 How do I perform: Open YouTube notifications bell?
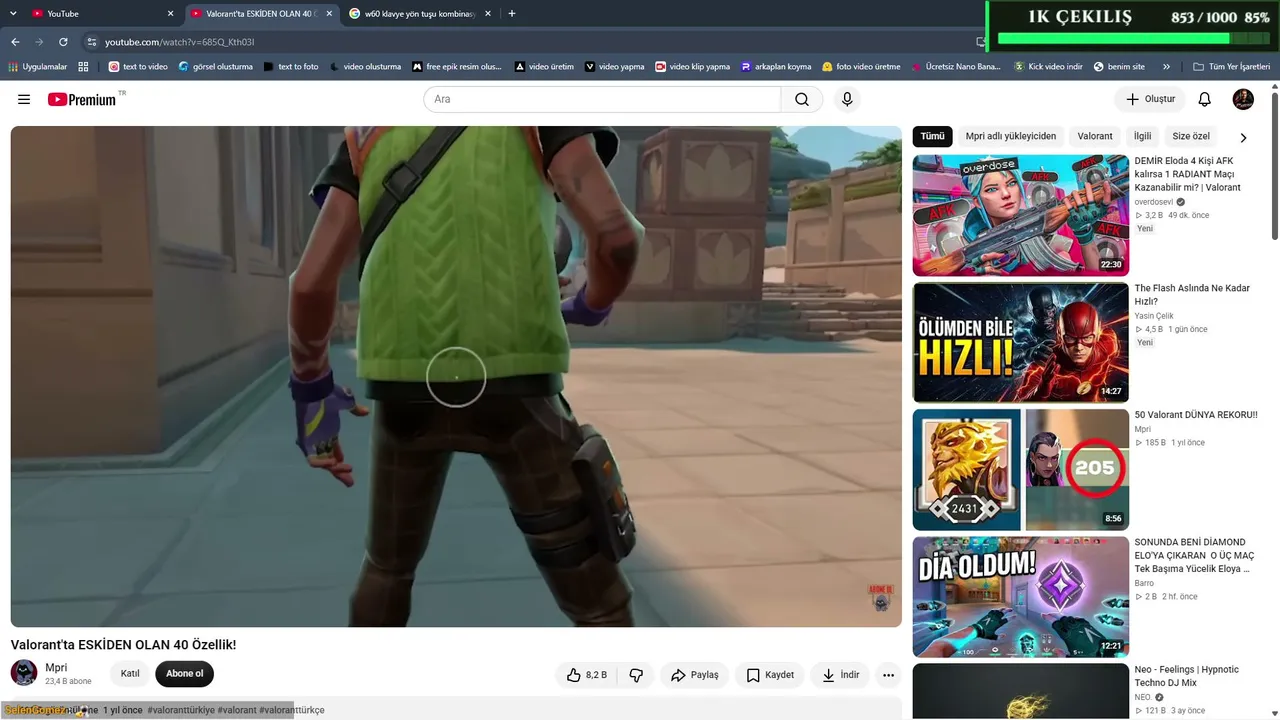pyautogui.click(x=1205, y=99)
